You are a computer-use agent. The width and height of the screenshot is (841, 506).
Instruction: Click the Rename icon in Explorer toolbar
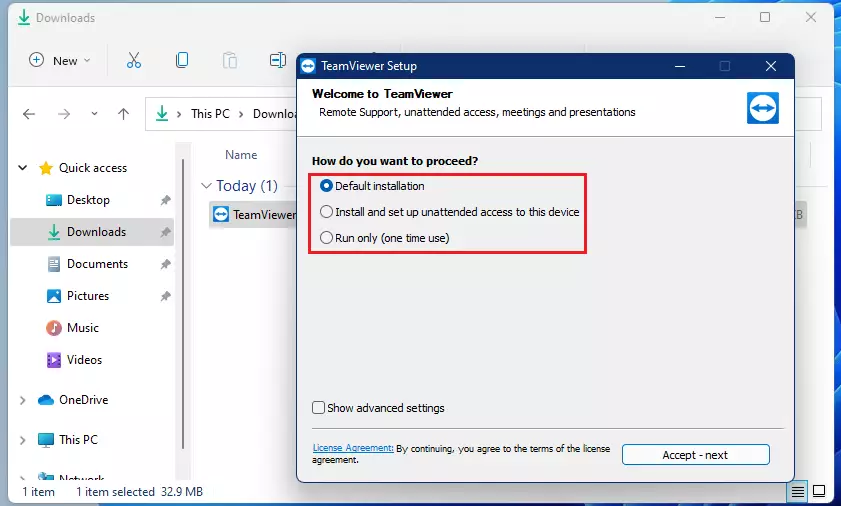277,60
